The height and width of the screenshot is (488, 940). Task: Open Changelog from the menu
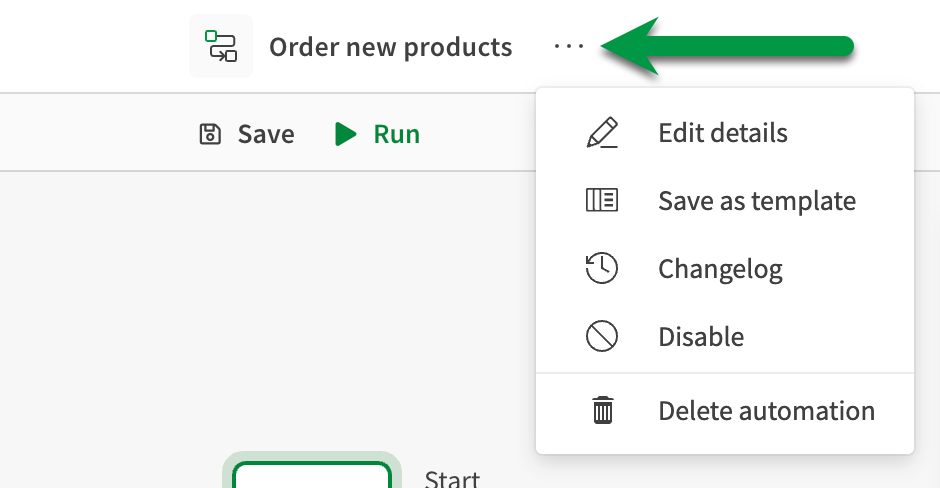pos(720,268)
